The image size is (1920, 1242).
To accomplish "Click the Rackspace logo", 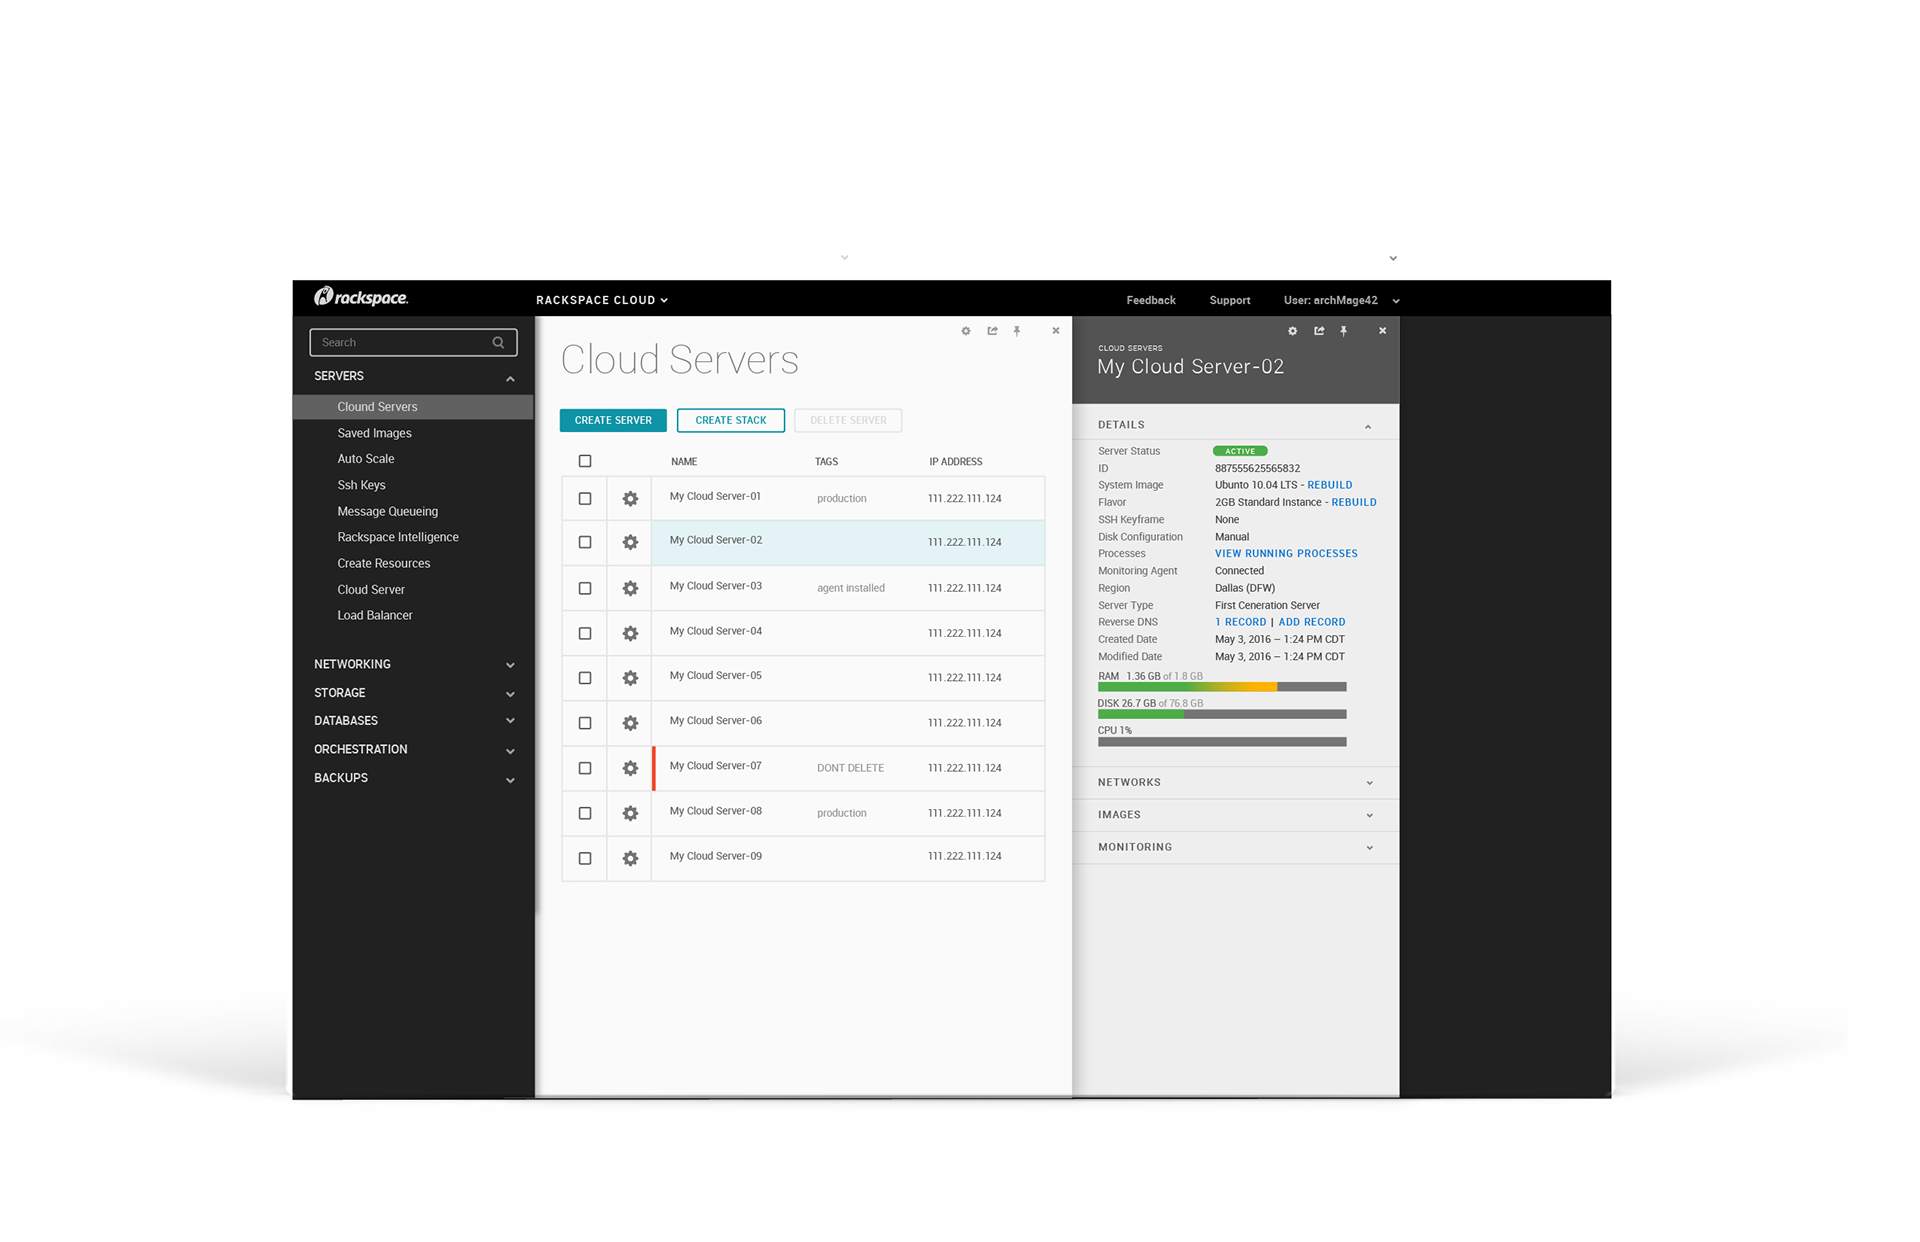I will tap(361, 297).
